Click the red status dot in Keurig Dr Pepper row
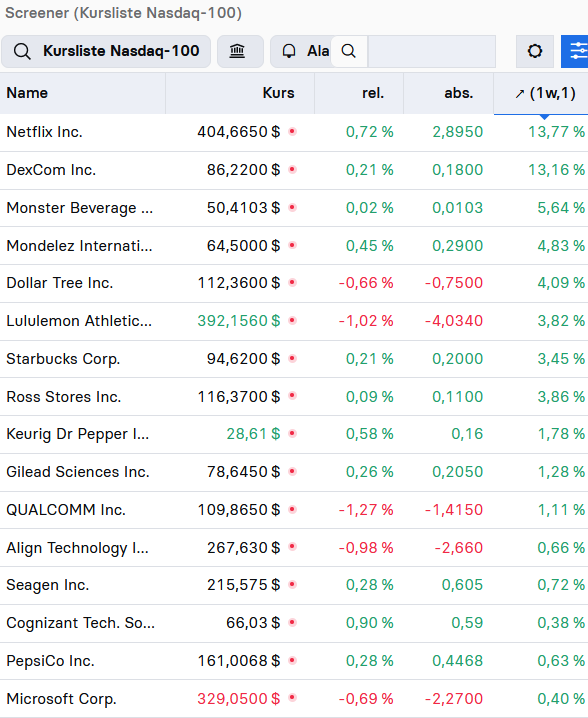The height and width of the screenshot is (718, 588). pos(292,434)
